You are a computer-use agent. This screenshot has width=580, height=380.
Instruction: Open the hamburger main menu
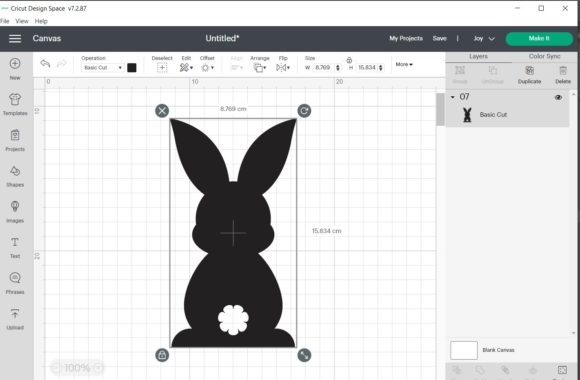click(x=15, y=38)
